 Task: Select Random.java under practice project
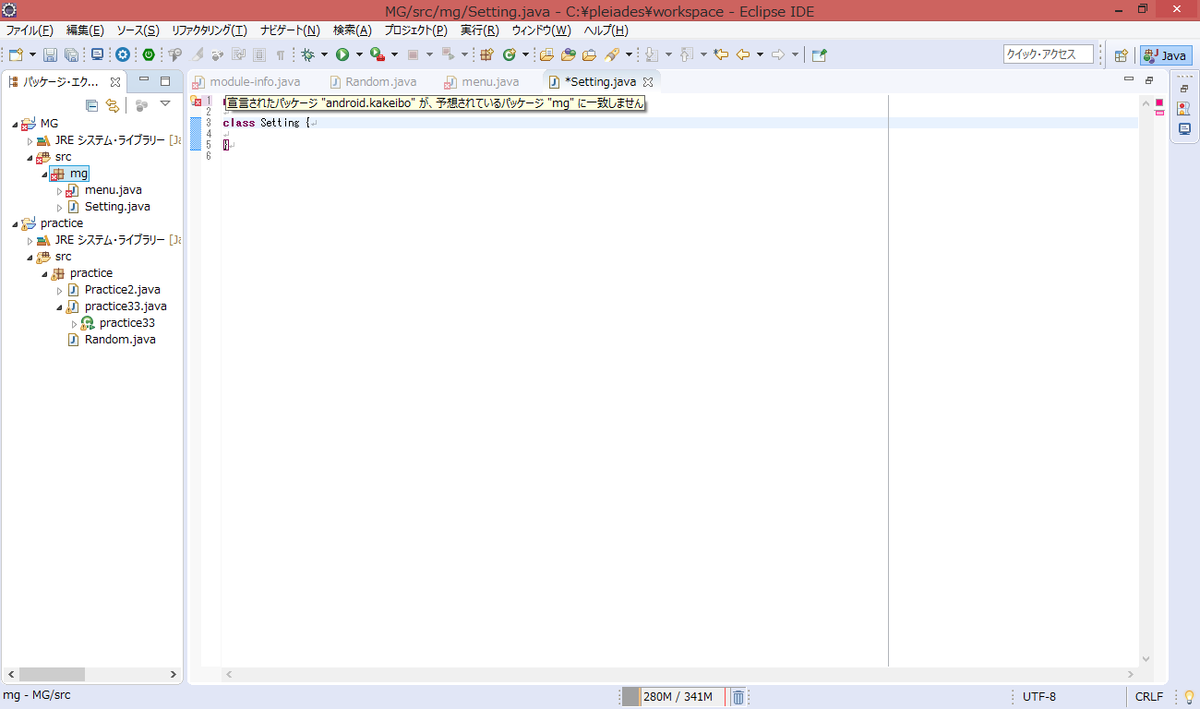coord(120,340)
